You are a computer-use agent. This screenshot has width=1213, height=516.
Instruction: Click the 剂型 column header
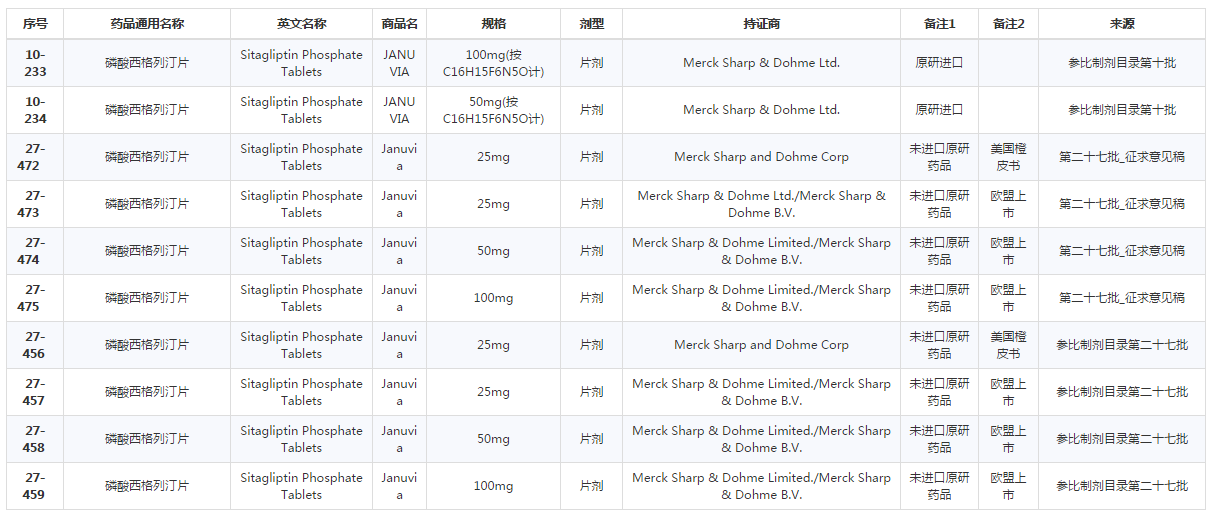point(591,24)
